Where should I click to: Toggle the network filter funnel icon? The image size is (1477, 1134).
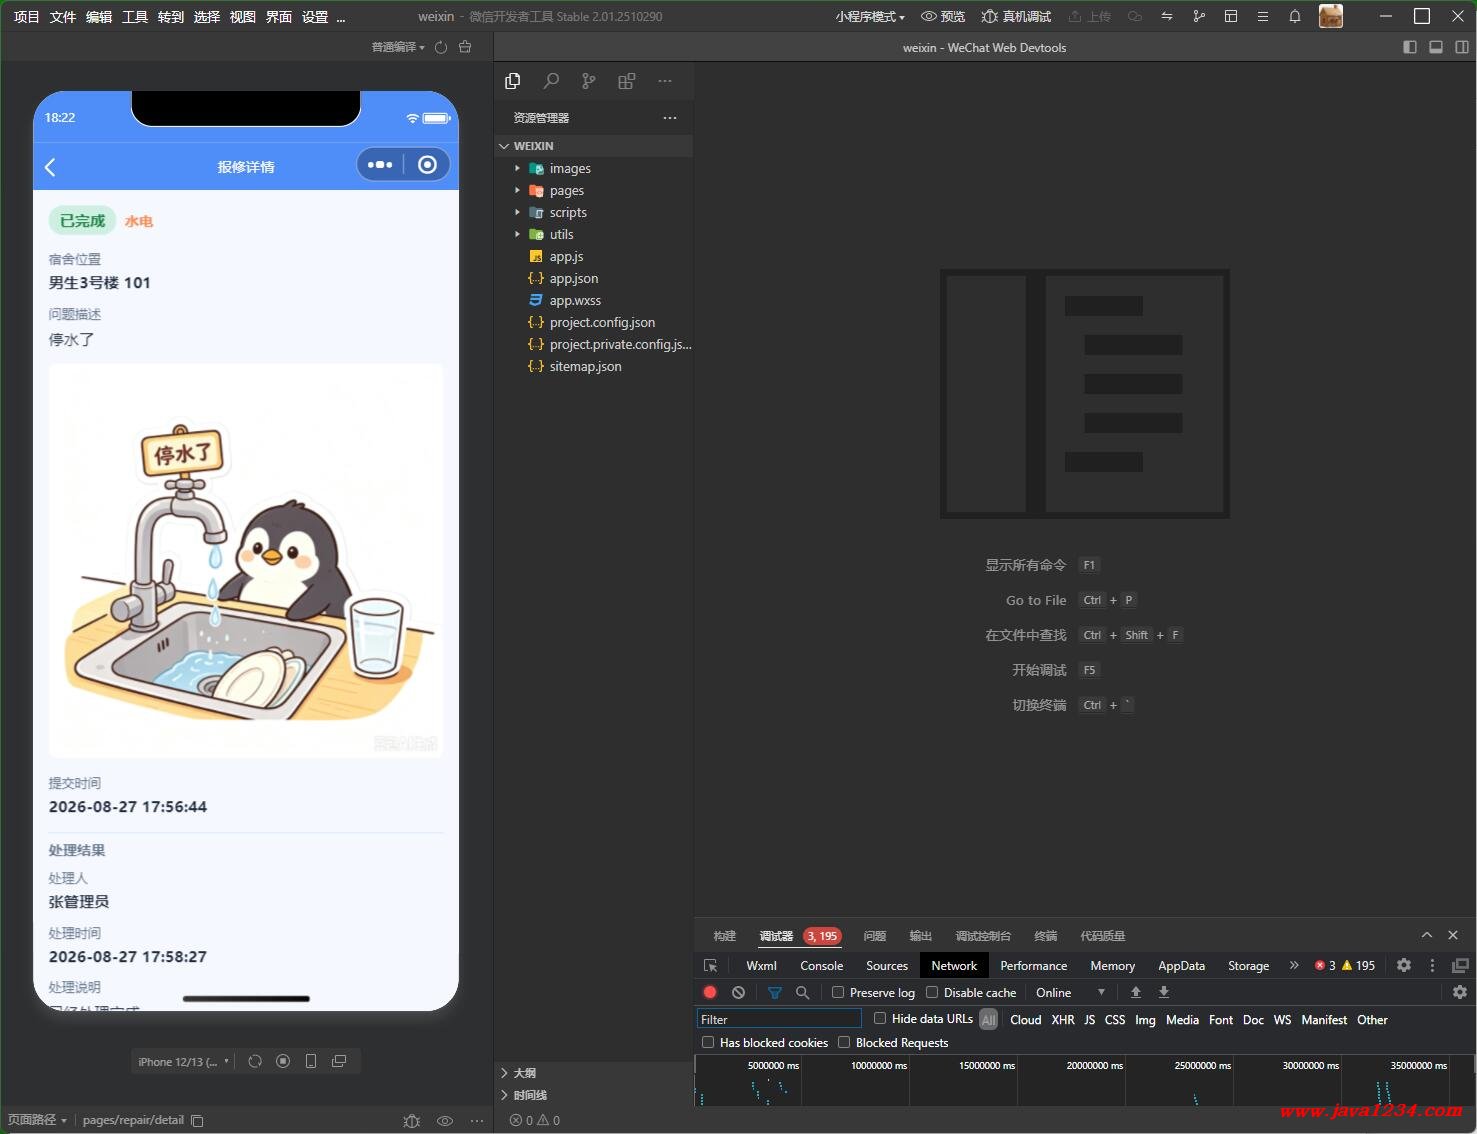coord(774,992)
